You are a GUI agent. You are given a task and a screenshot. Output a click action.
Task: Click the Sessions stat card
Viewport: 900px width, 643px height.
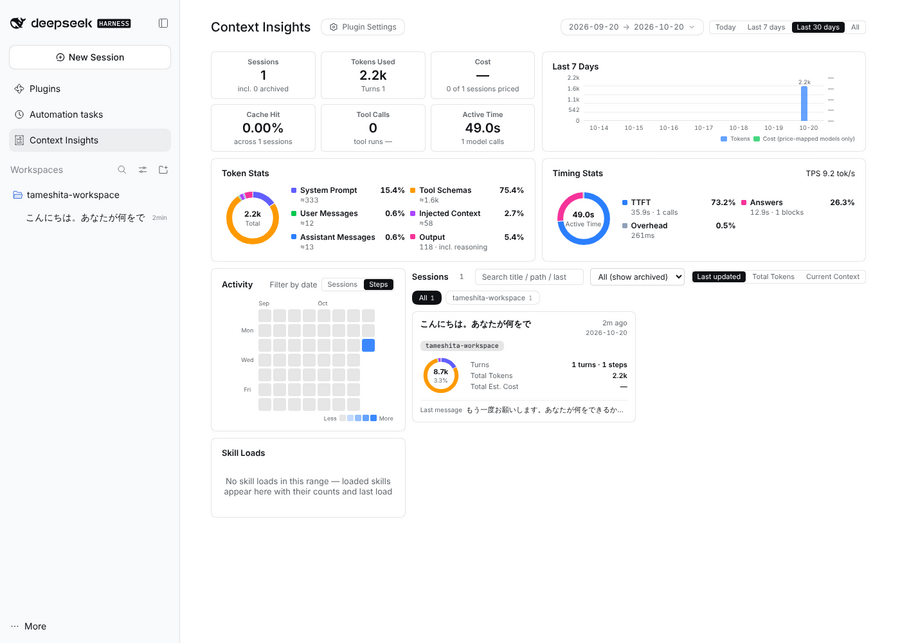[263, 75]
